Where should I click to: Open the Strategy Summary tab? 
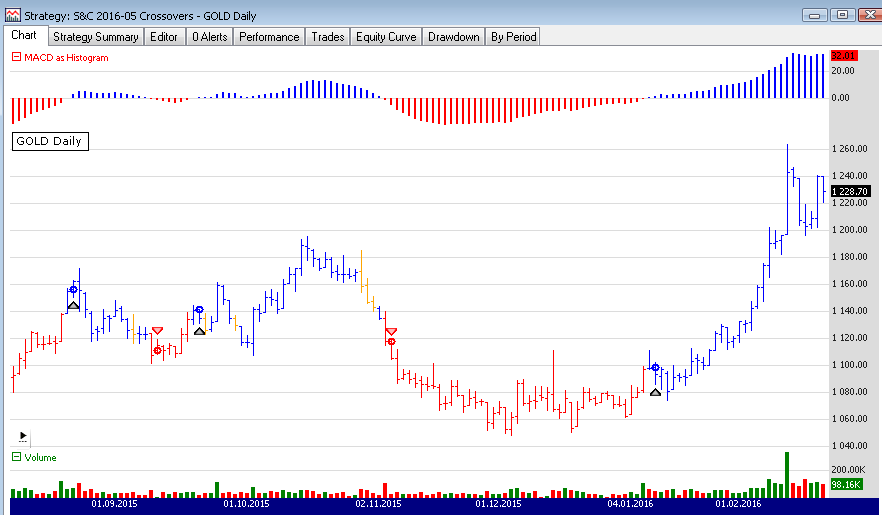click(96, 37)
